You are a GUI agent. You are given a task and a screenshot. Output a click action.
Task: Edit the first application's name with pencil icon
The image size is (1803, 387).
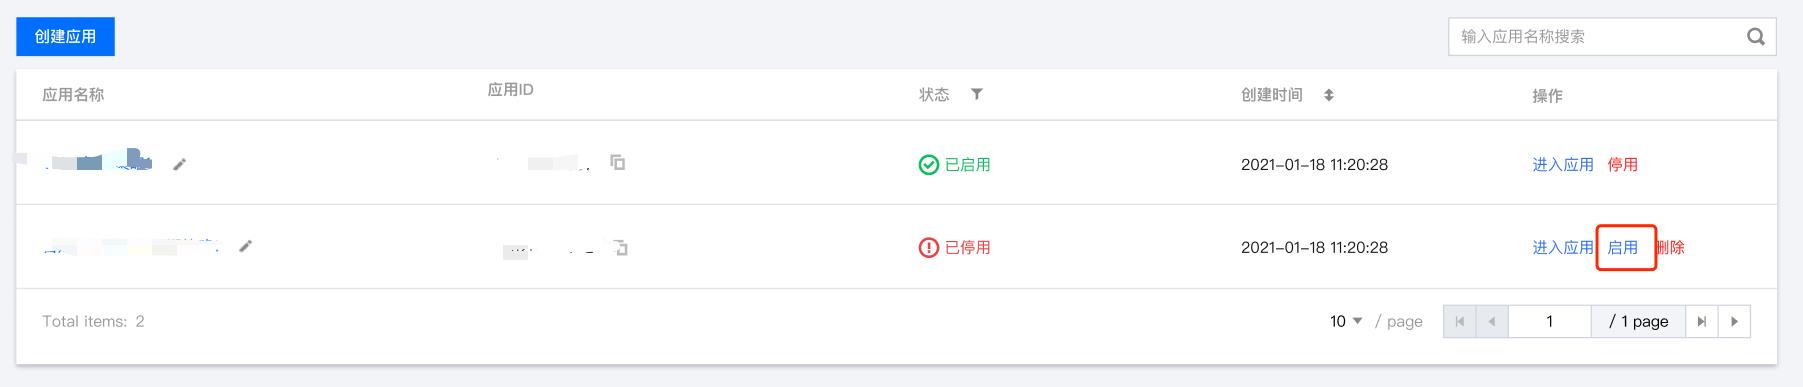click(180, 164)
